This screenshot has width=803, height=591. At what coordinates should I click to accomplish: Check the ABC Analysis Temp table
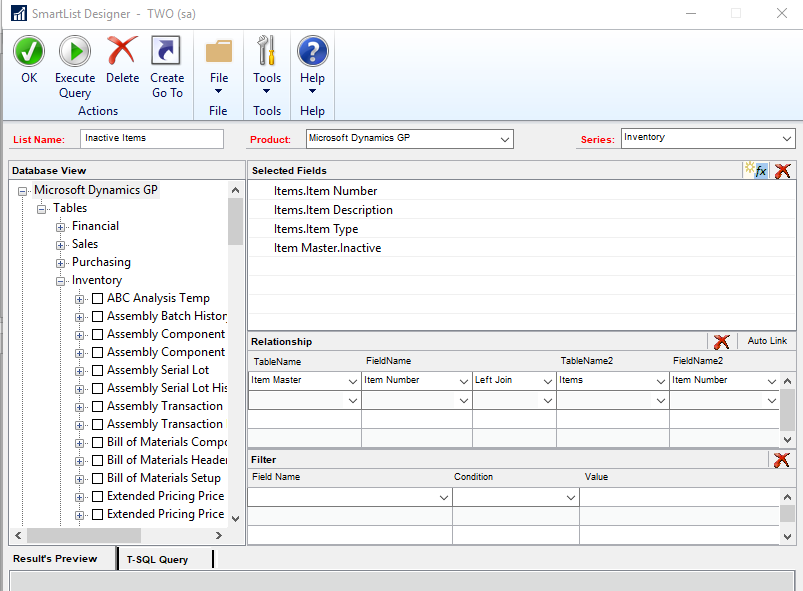pyautogui.click(x=97, y=299)
